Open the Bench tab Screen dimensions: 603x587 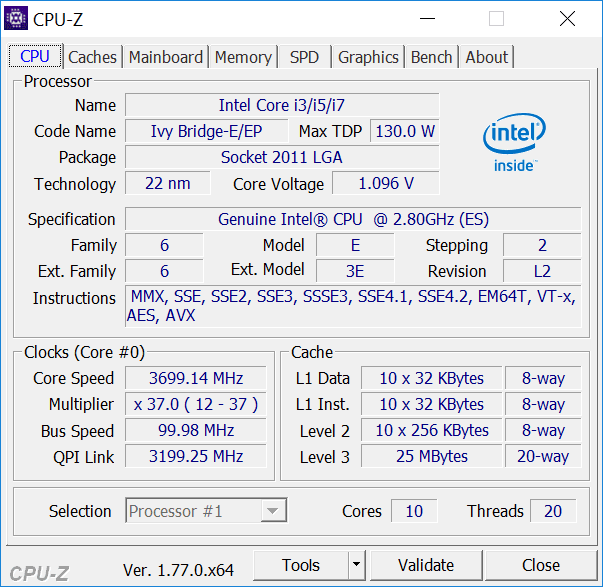(432, 57)
